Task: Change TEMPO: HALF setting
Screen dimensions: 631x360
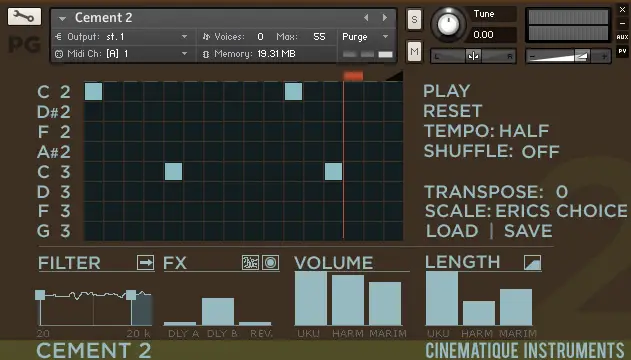Action: point(486,131)
